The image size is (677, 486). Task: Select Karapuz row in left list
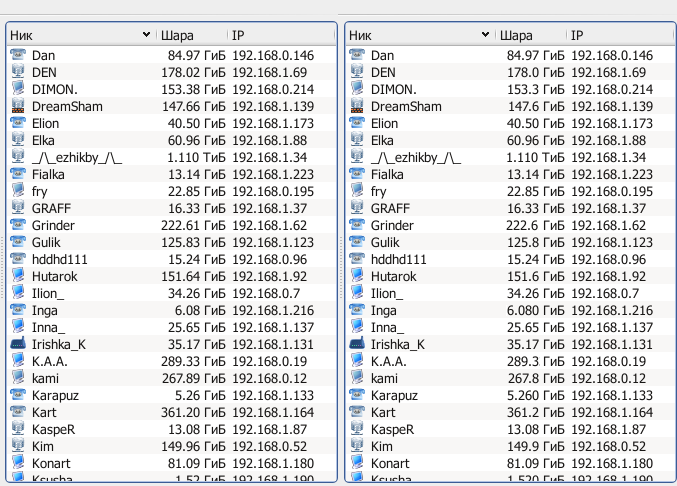tap(171, 395)
